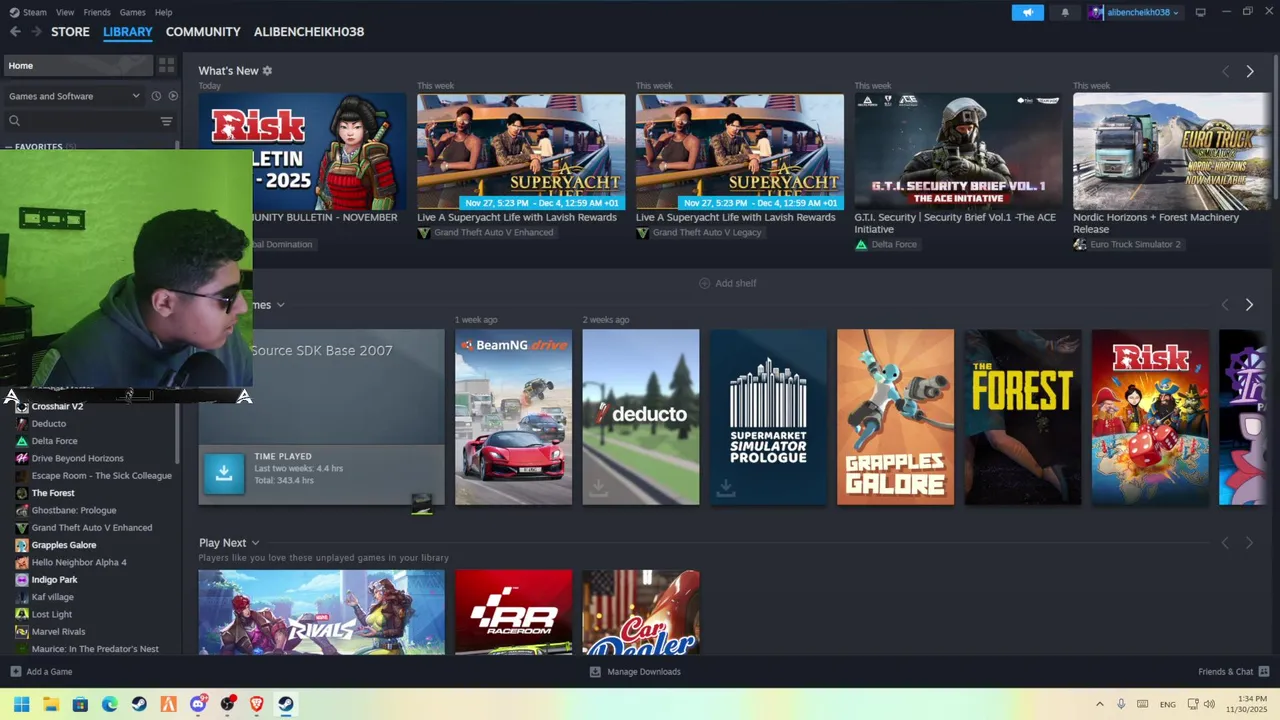Click Manage Downloads text
The height and width of the screenshot is (720, 1280).
click(644, 672)
